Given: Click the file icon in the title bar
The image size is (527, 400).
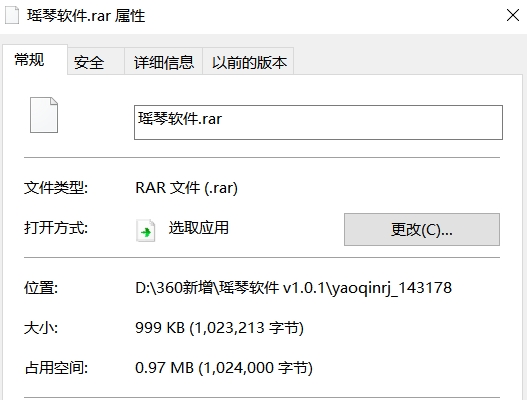Looking at the screenshot, I should tap(12, 15).
